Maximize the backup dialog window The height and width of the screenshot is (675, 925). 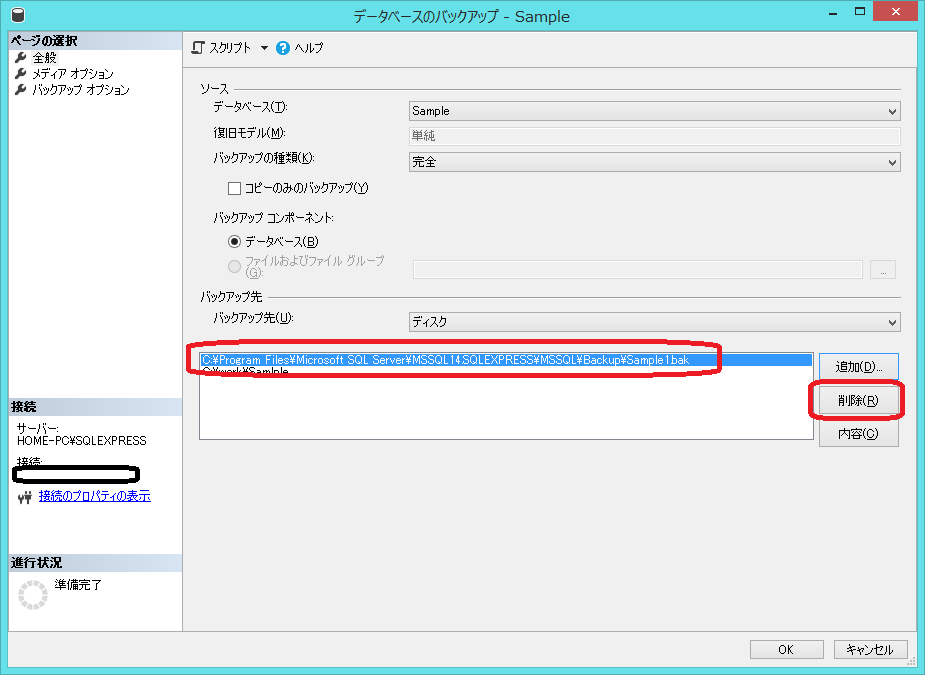coord(860,12)
